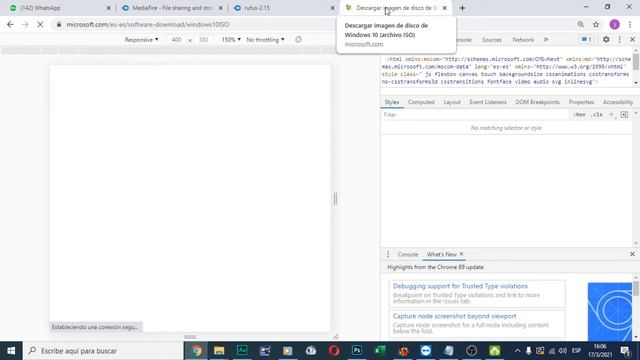This screenshot has height=360, width=640.
Task: Close the bottom drawer
Action: coord(632,254)
